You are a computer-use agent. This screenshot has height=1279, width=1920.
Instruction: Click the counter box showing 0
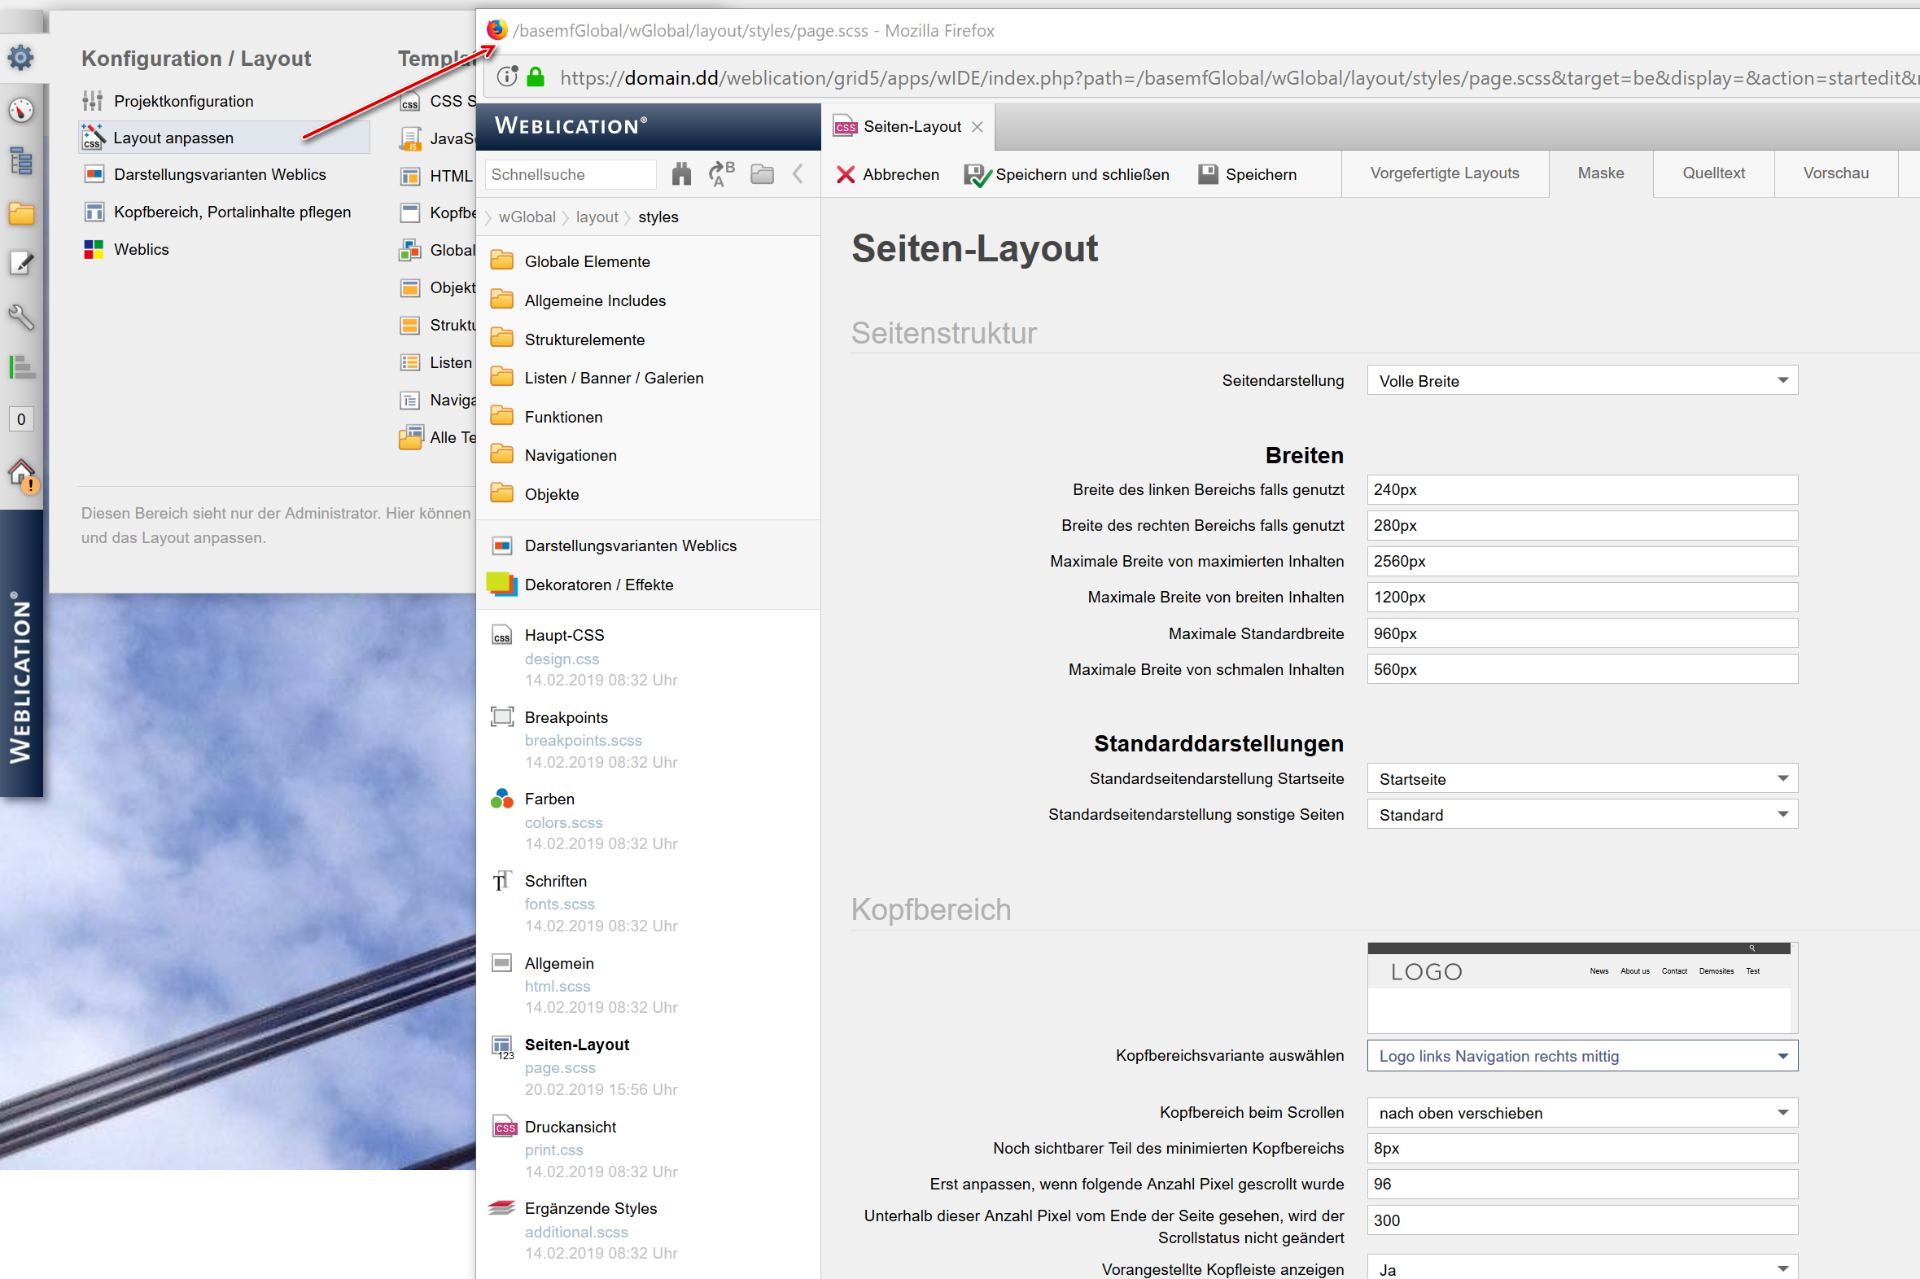click(x=21, y=419)
